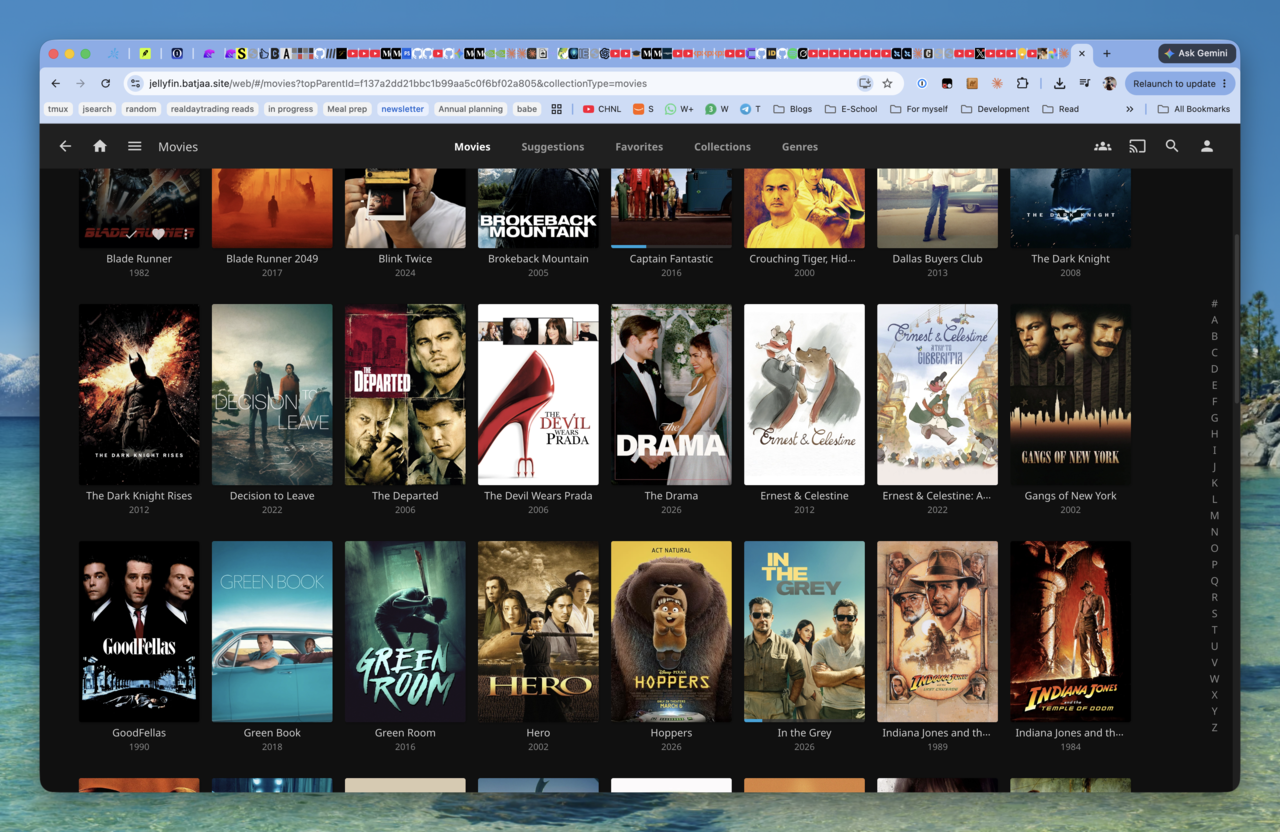
Task: Go back using the Jellyfin back arrow
Action: [x=65, y=146]
